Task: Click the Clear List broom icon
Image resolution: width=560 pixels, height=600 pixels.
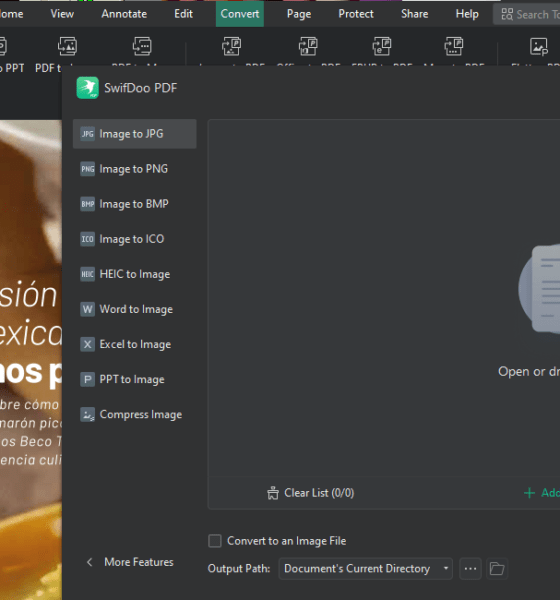Action: pos(273,493)
